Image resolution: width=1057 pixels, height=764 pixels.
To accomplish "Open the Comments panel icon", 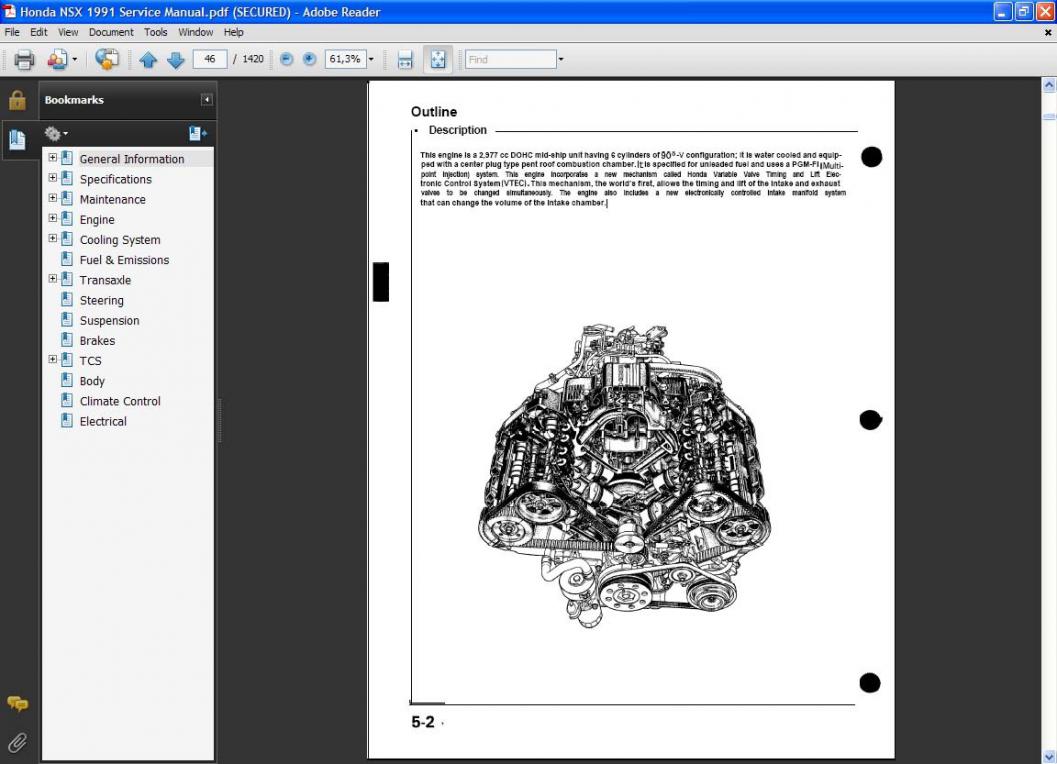I will coord(18,703).
